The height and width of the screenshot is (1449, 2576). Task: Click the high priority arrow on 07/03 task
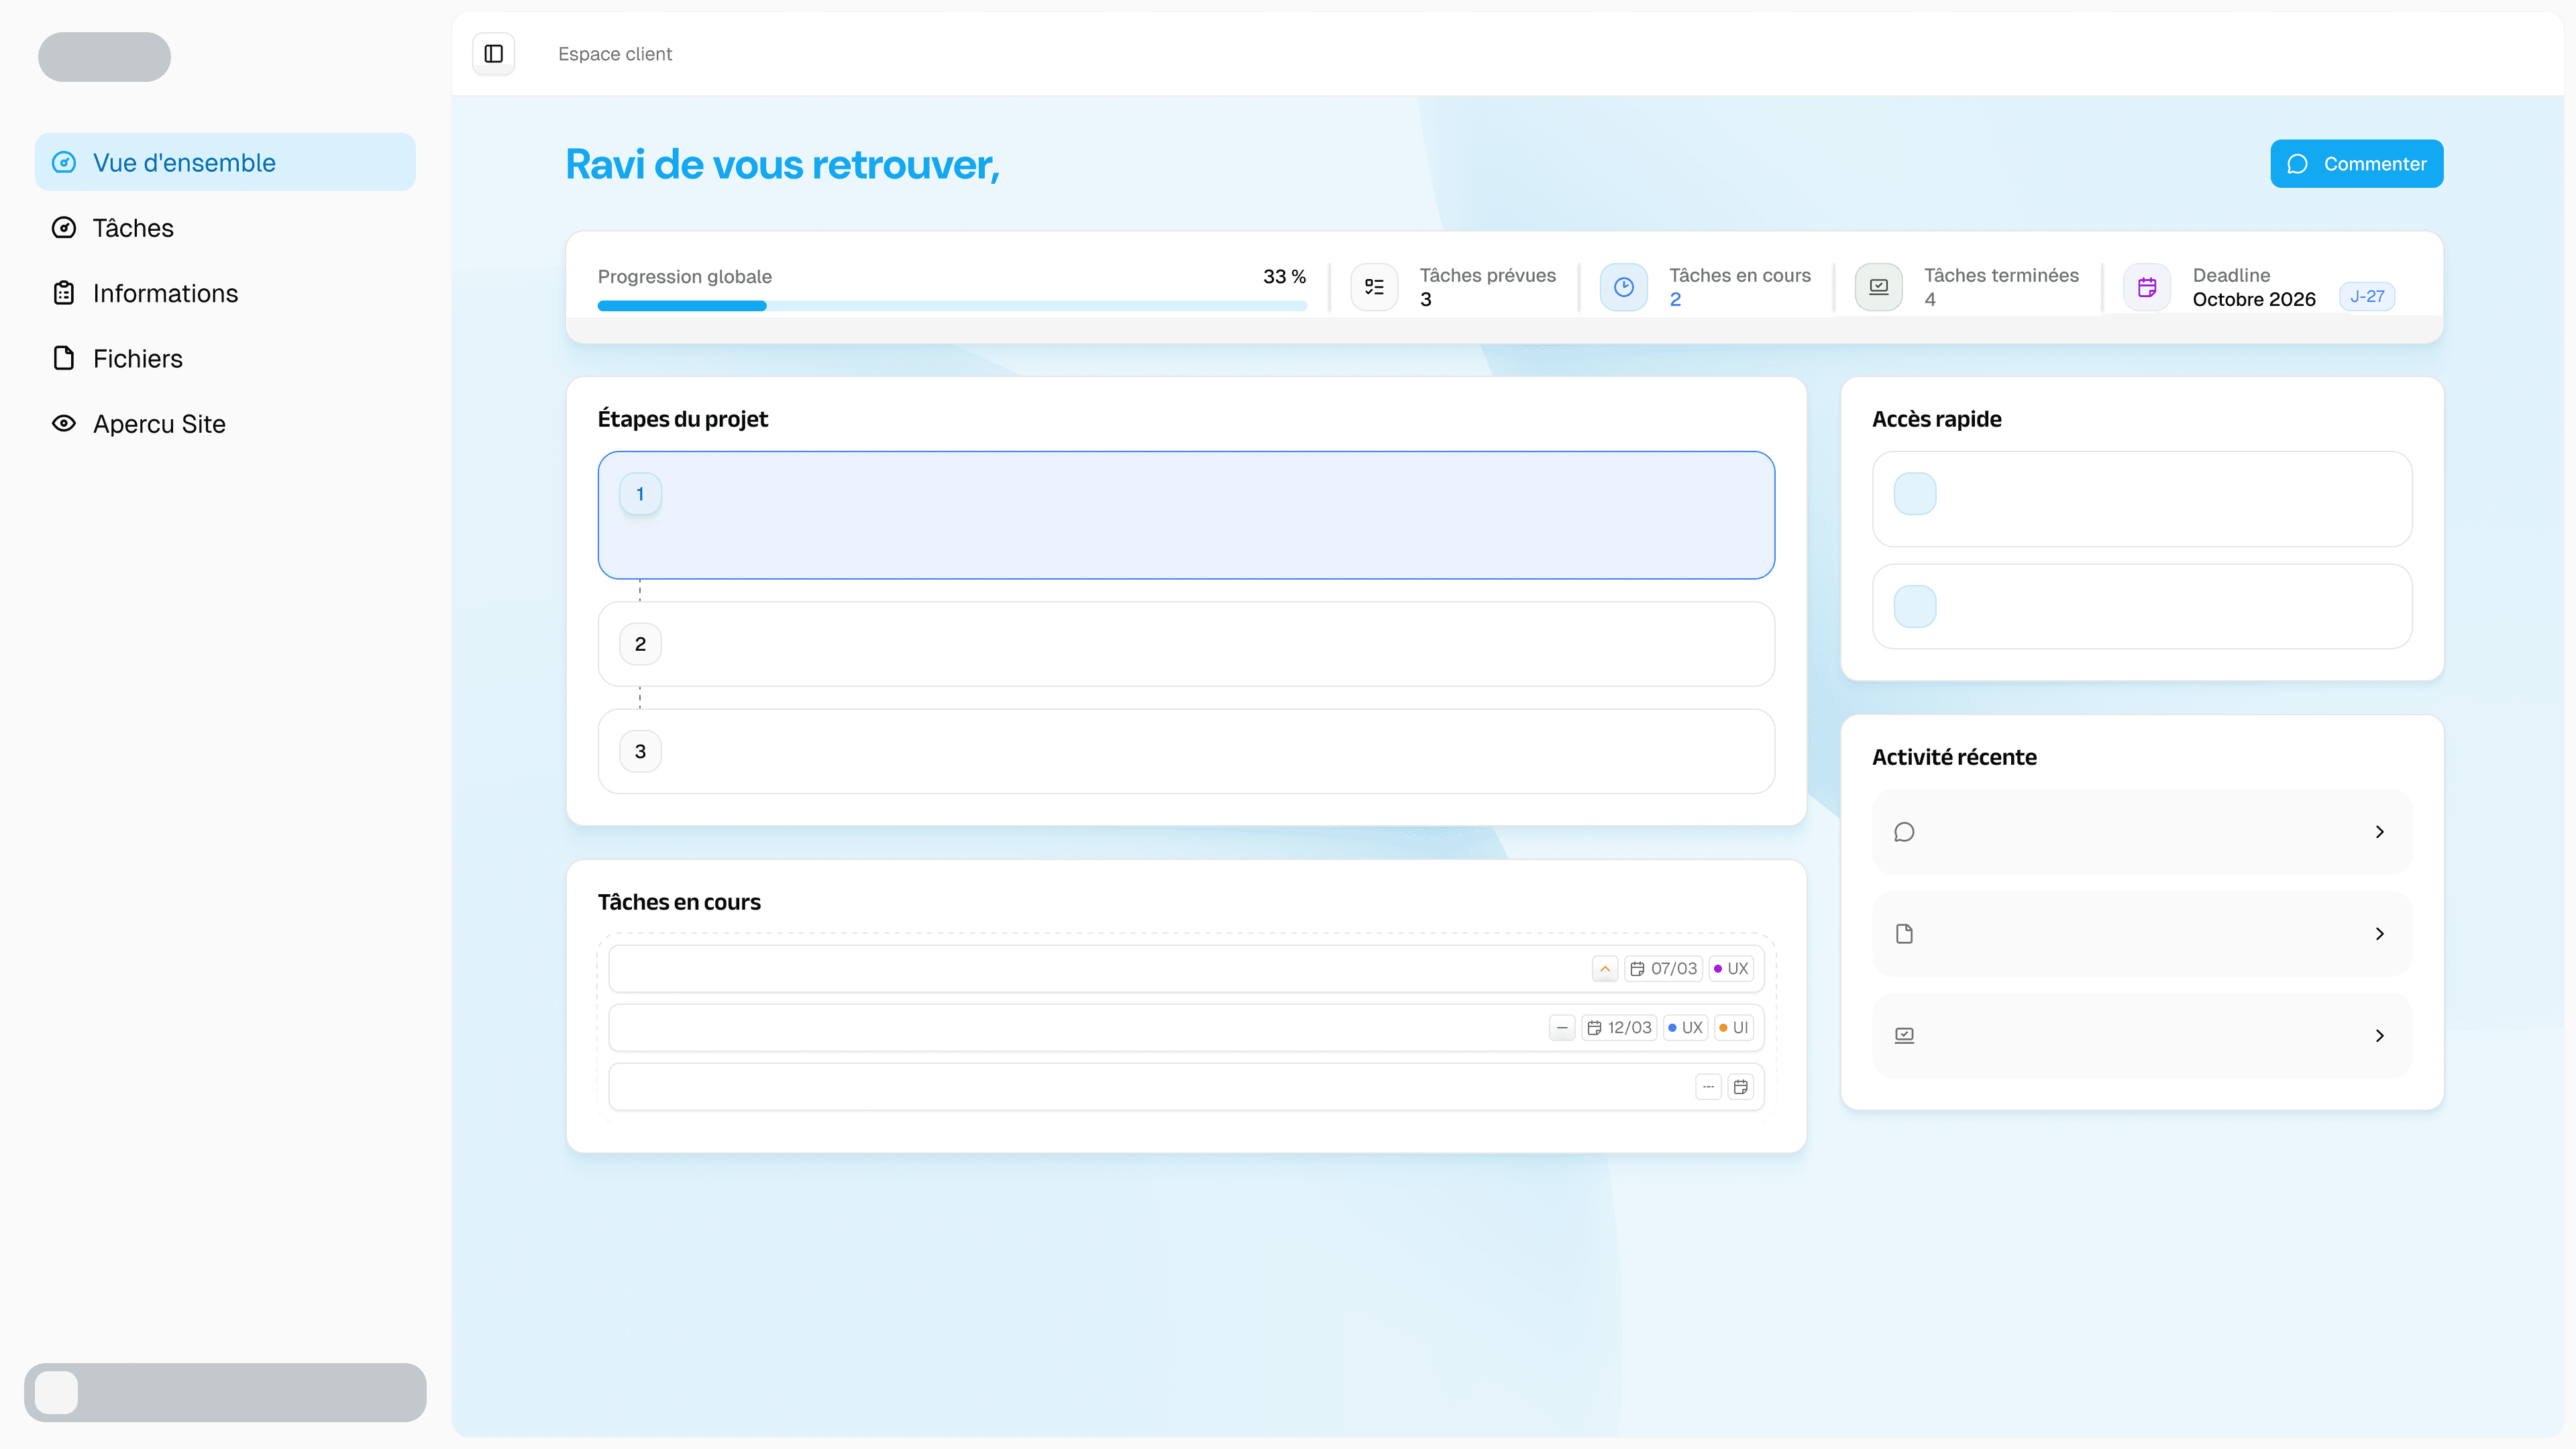(1605, 969)
